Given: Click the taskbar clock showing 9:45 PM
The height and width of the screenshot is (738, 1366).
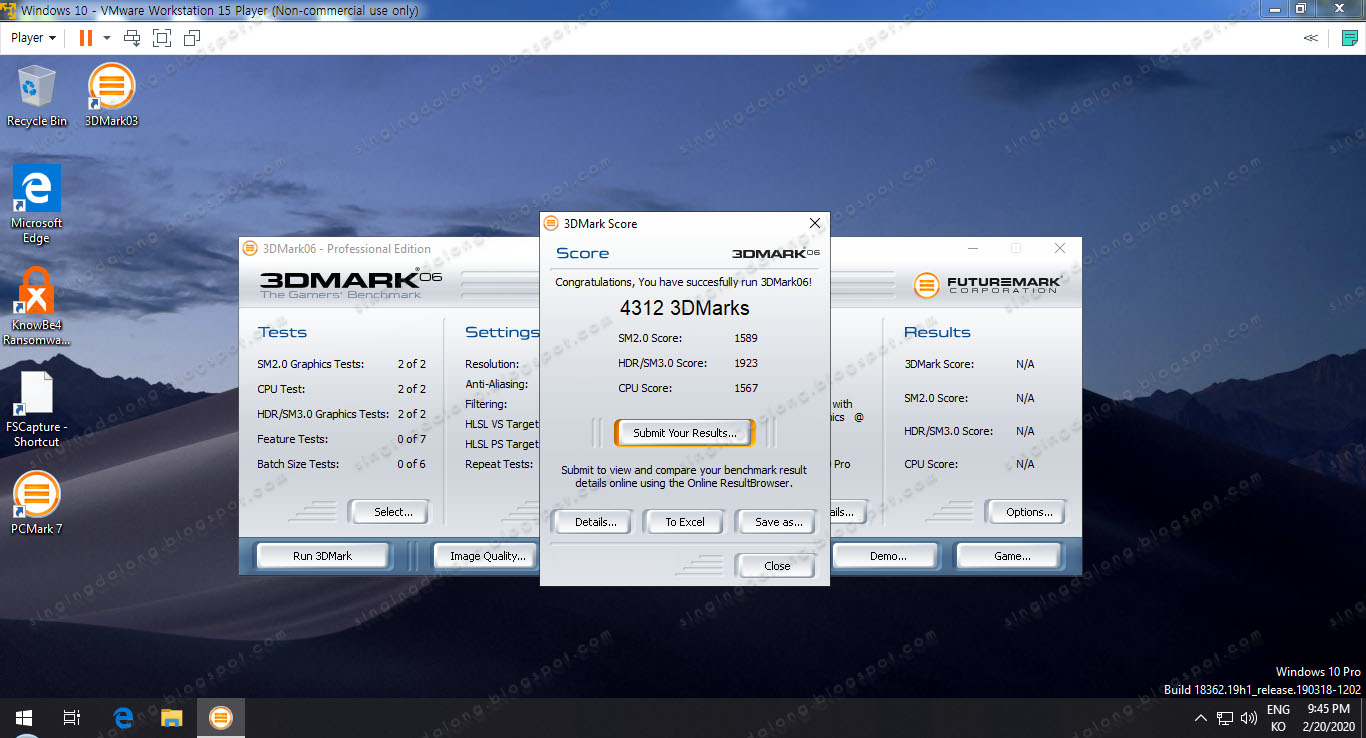Looking at the screenshot, I should pyautogui.click(x=1328, y=718).
